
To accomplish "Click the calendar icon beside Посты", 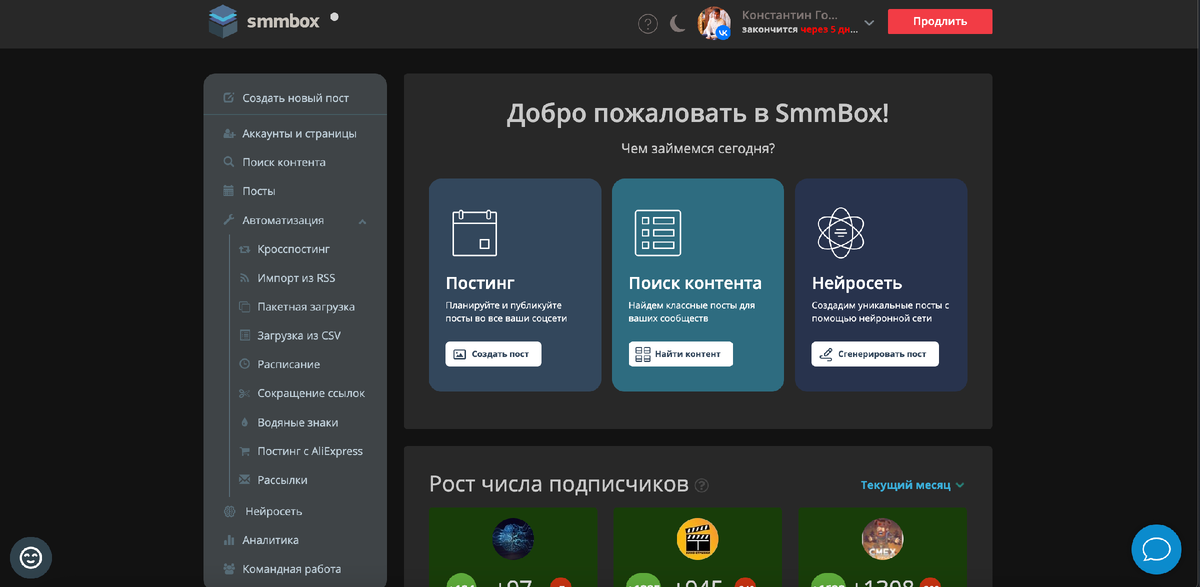I will [229, 191].
